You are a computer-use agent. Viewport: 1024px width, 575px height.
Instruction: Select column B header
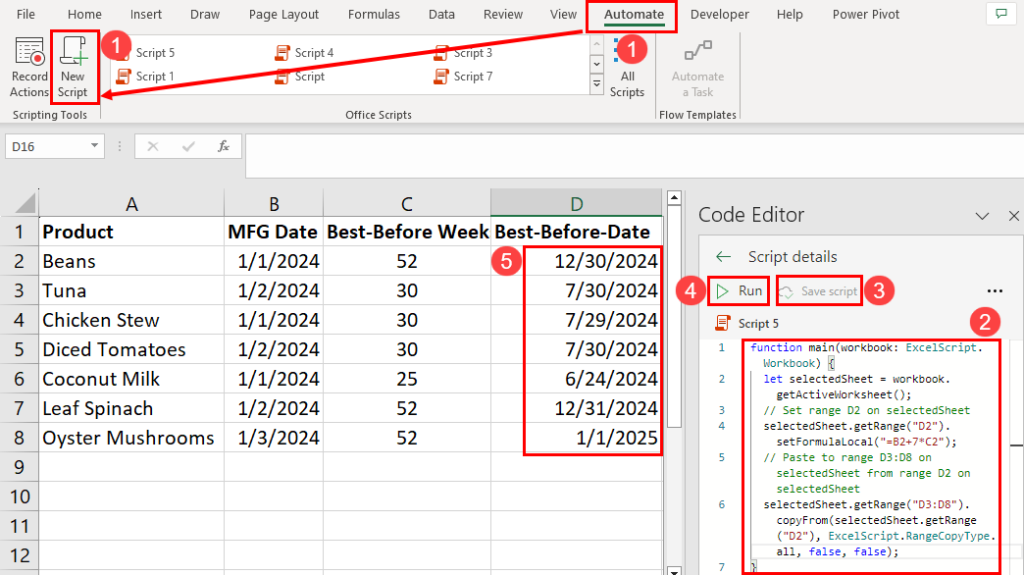[x=274, y=204]
